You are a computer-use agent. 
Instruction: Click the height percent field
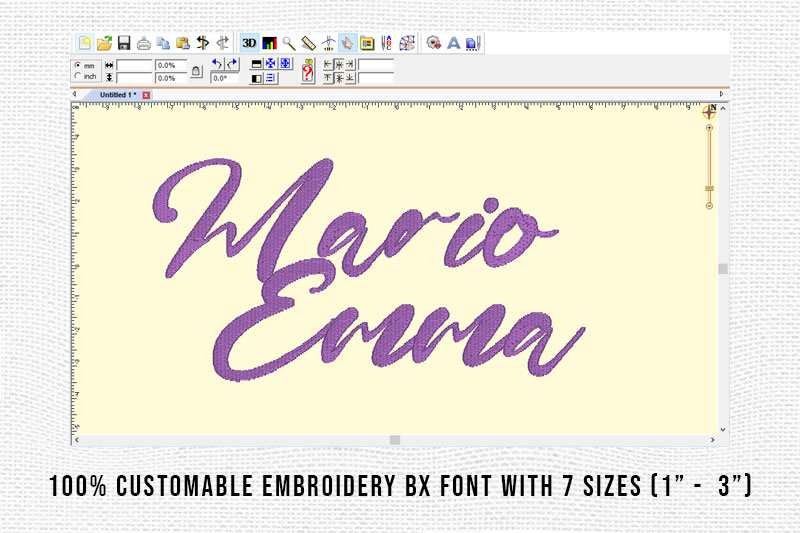[x=171, y=78]
